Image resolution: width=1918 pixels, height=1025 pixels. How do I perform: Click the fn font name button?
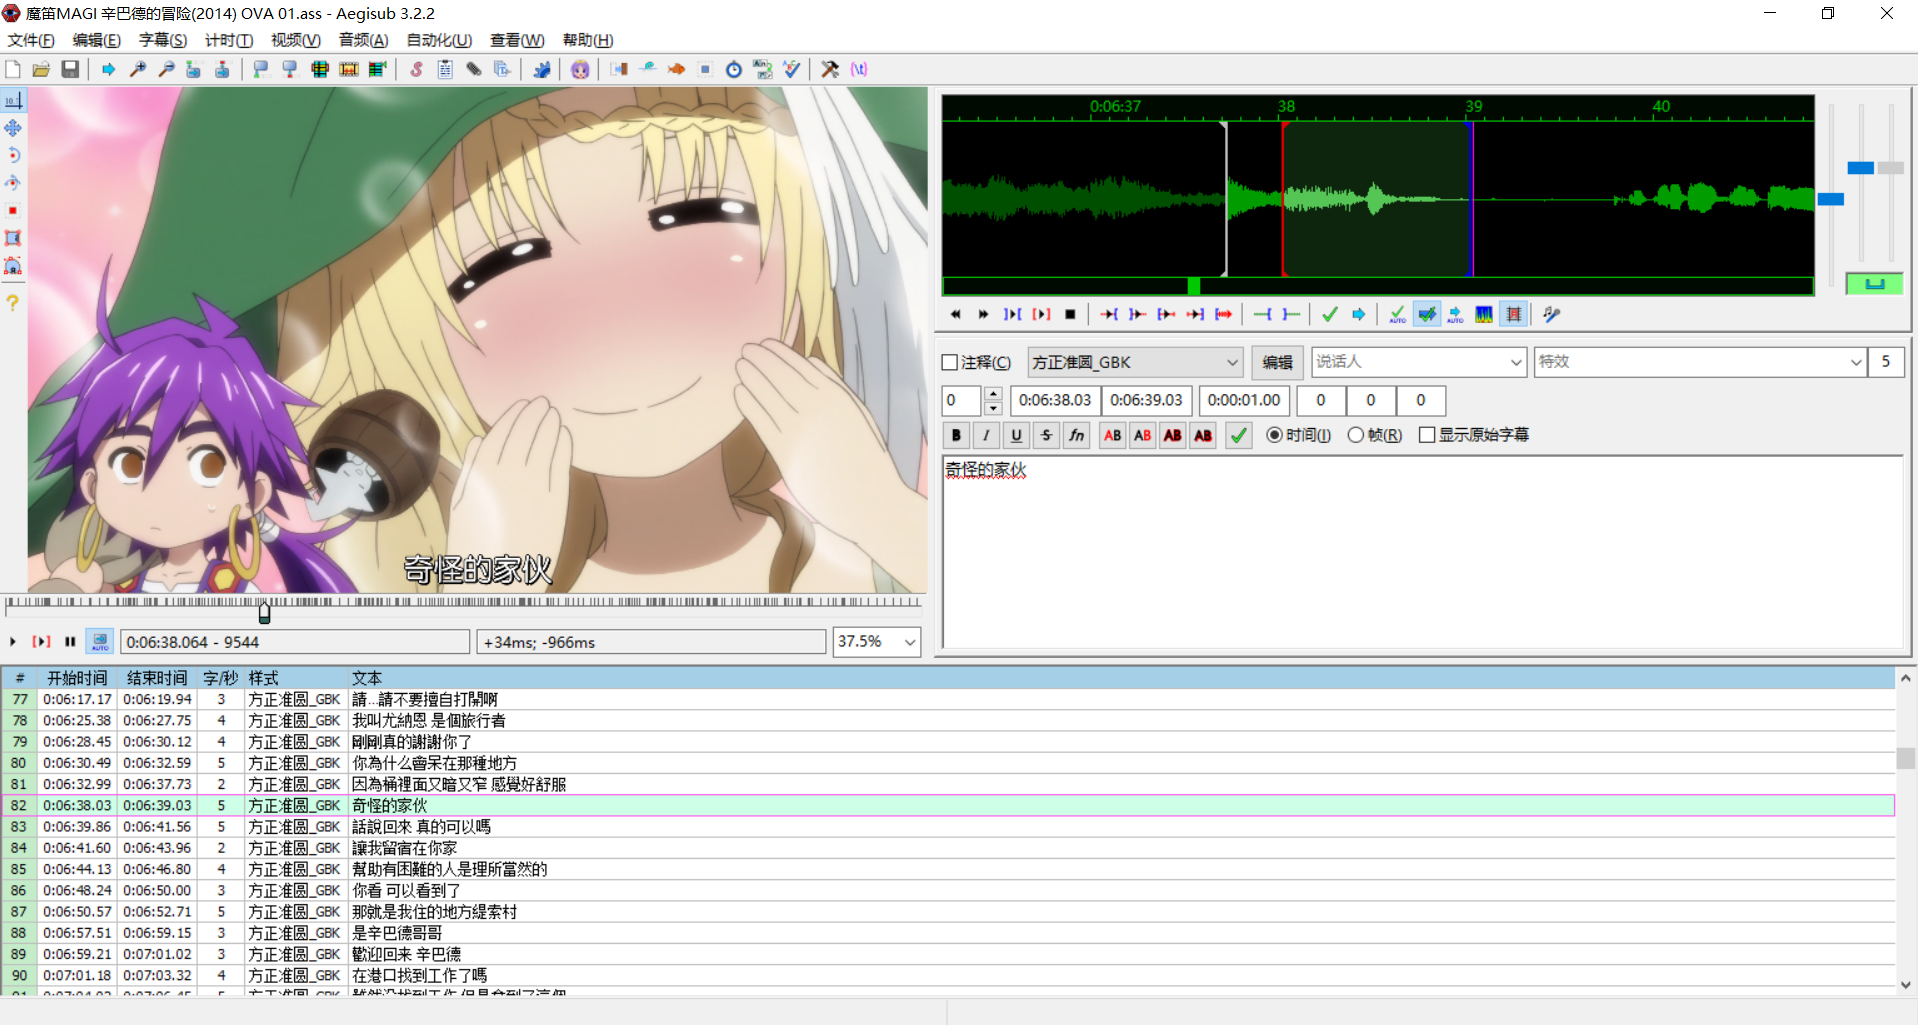(1076, 435)
